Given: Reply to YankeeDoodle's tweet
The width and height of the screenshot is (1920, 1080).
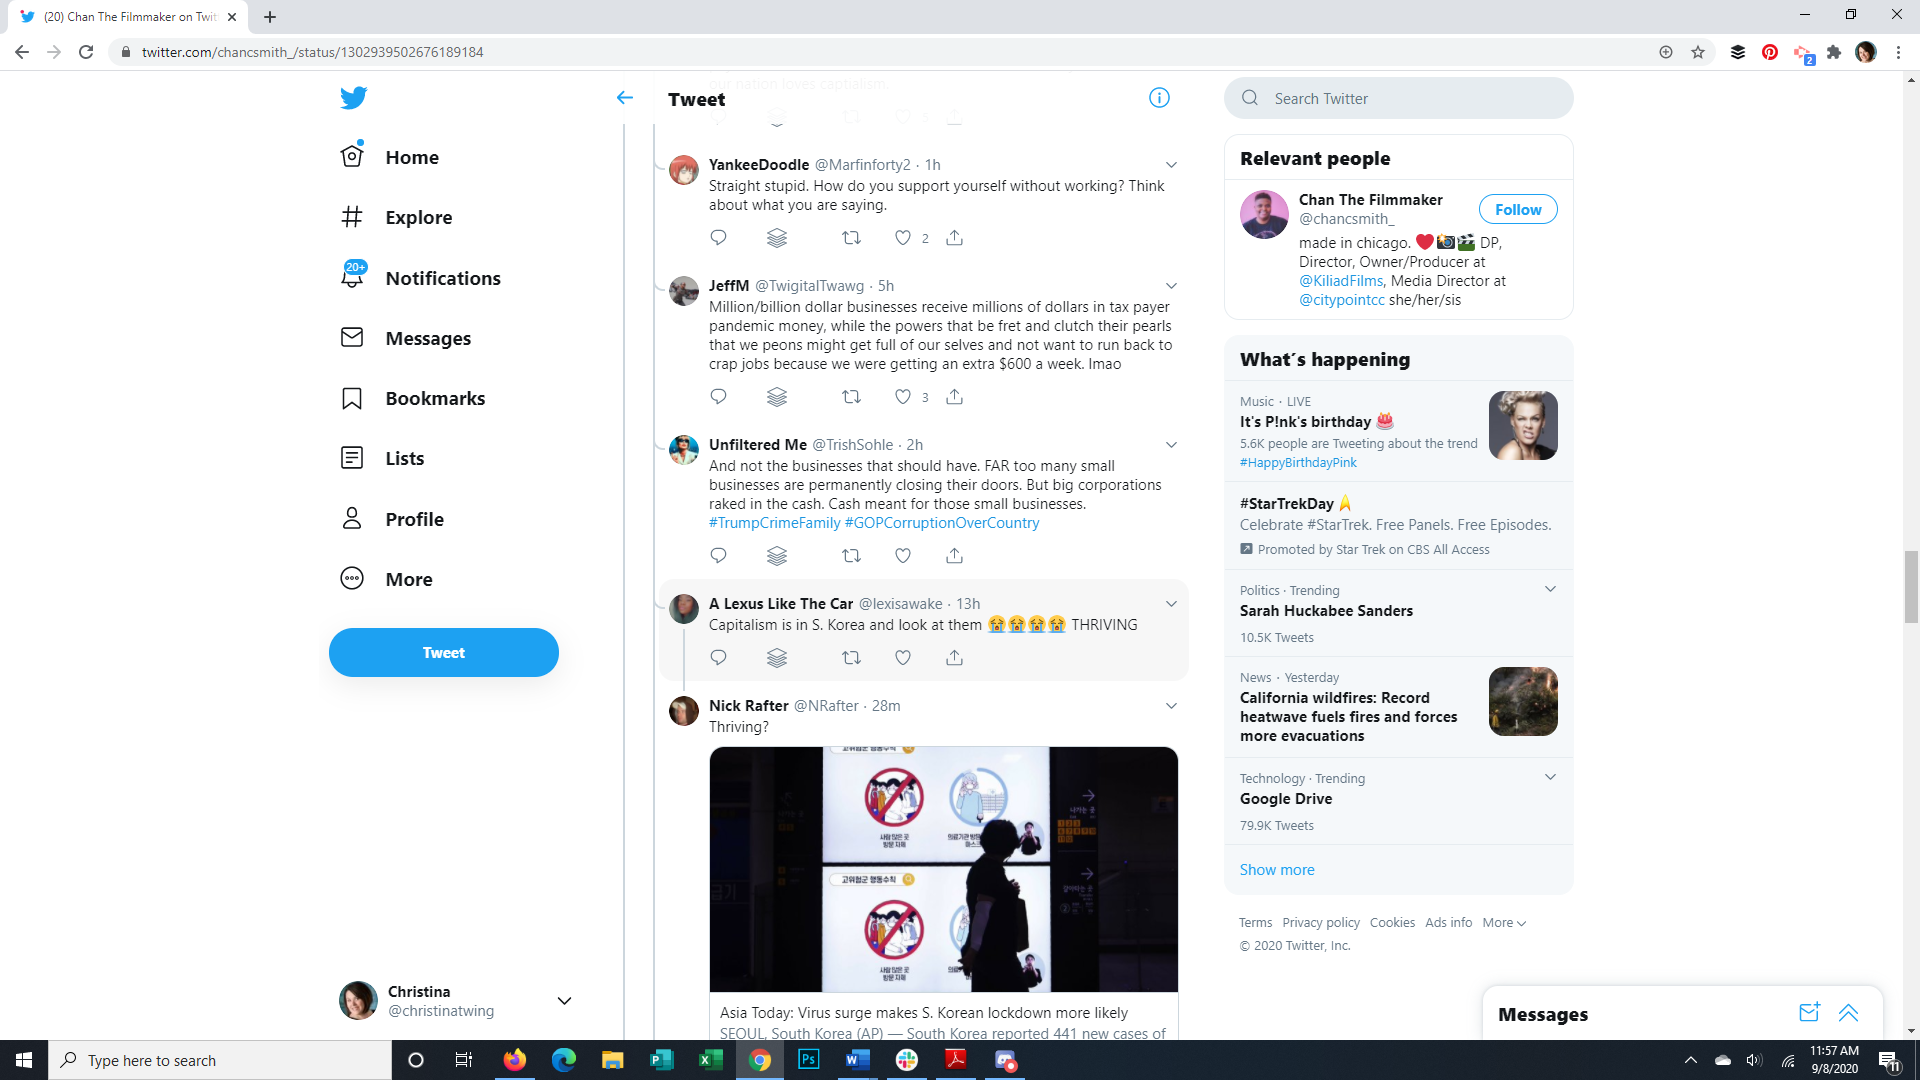Looking at the screenshot, I should (x=718, y=238).
